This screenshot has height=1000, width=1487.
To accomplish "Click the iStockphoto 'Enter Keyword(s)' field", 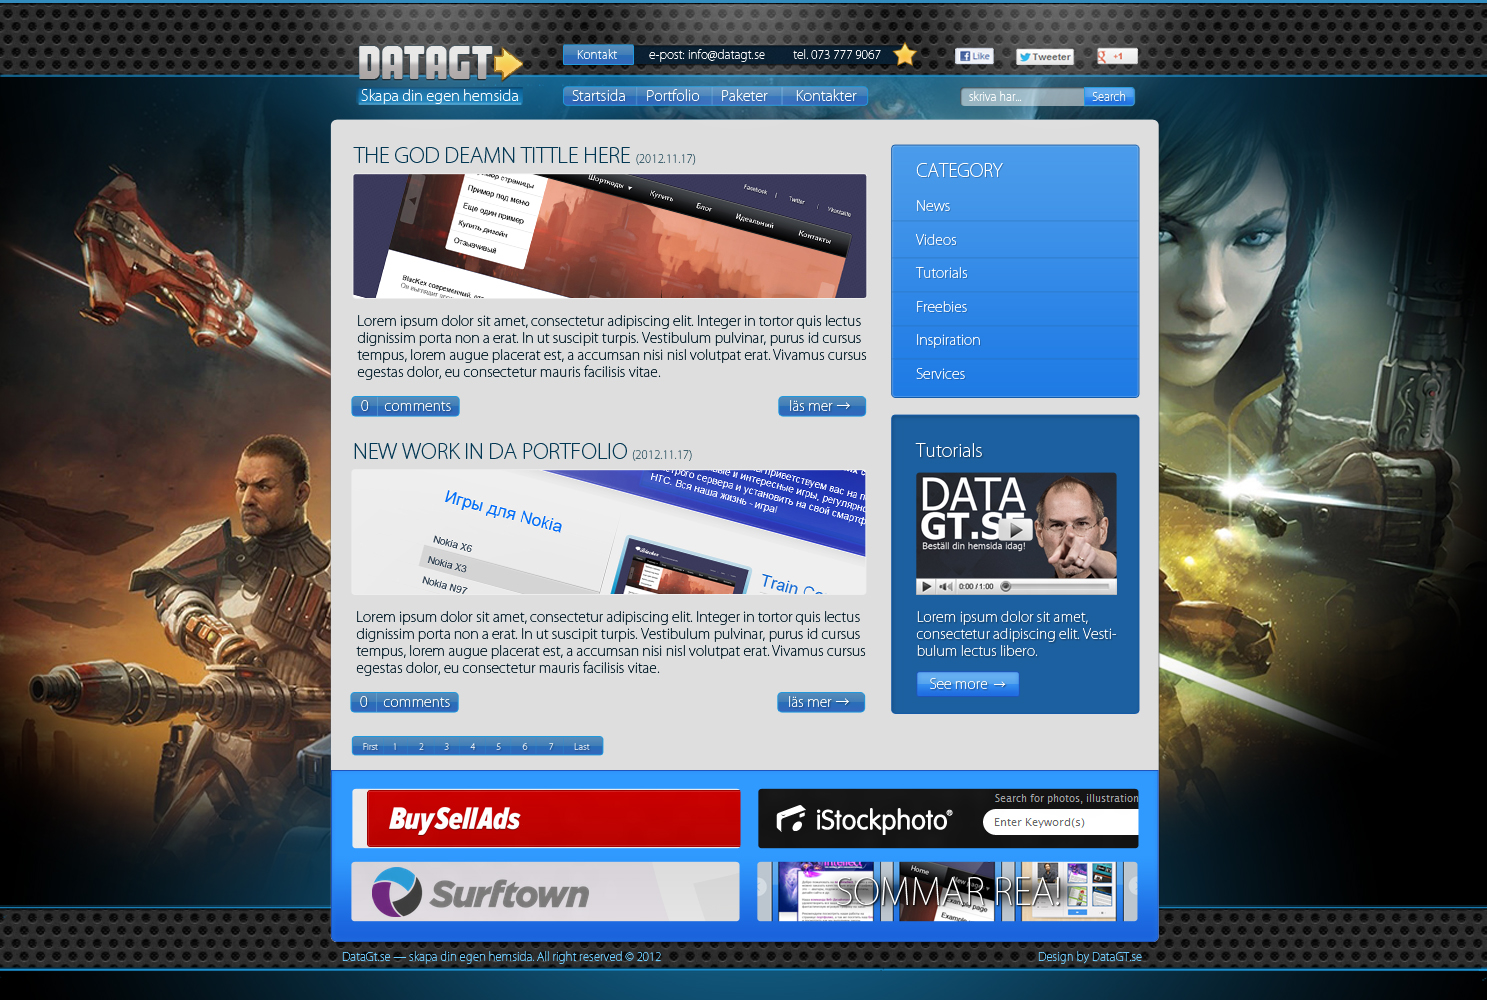I will tap(1060, 822).
